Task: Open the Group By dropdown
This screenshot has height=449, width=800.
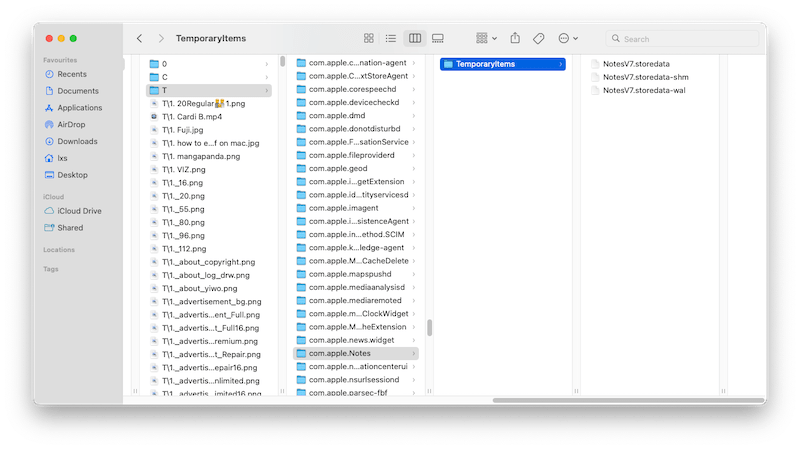Action: [486, 39]
